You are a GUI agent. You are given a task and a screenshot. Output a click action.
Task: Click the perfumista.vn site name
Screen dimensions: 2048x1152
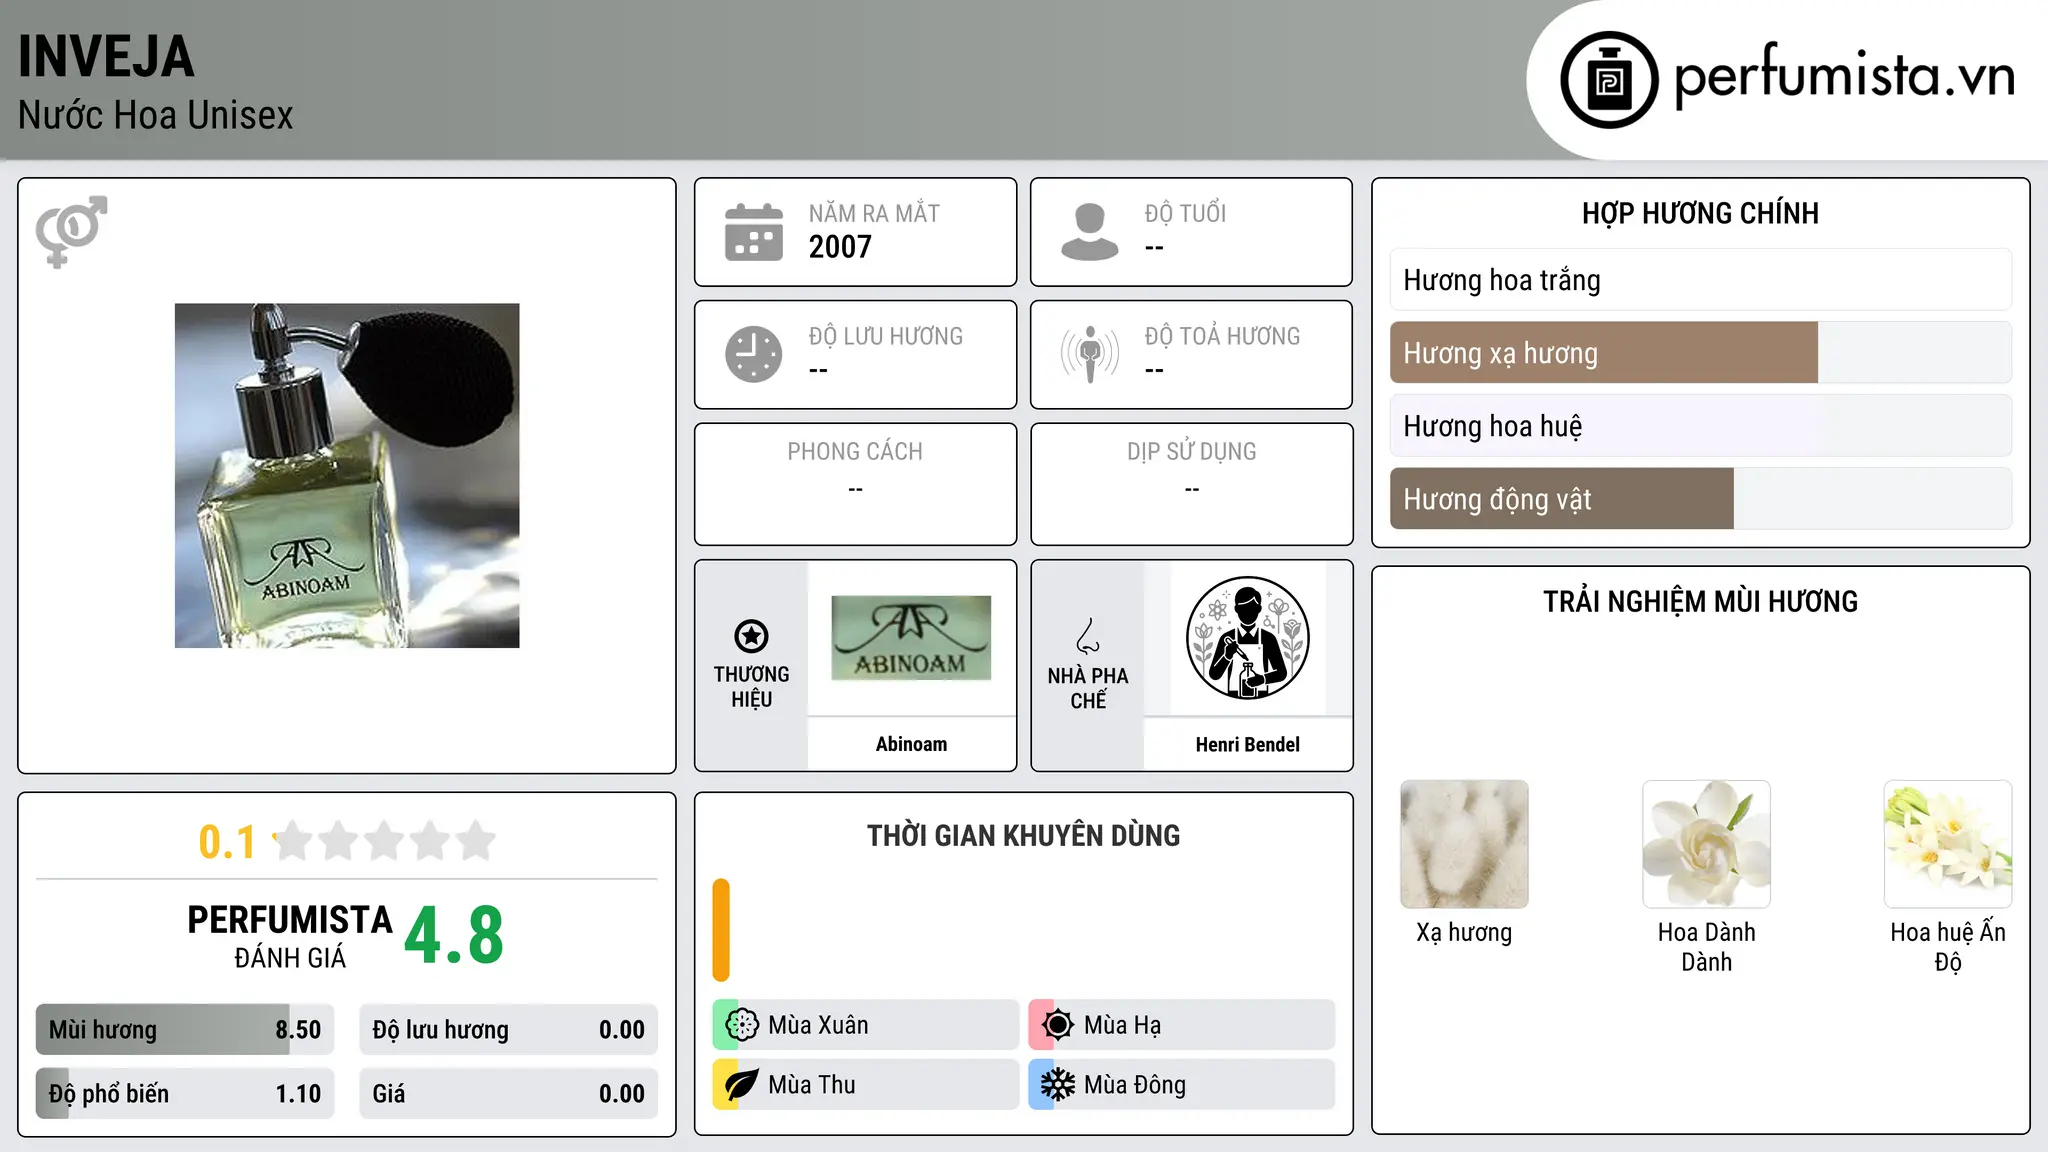pos(1845,76)
